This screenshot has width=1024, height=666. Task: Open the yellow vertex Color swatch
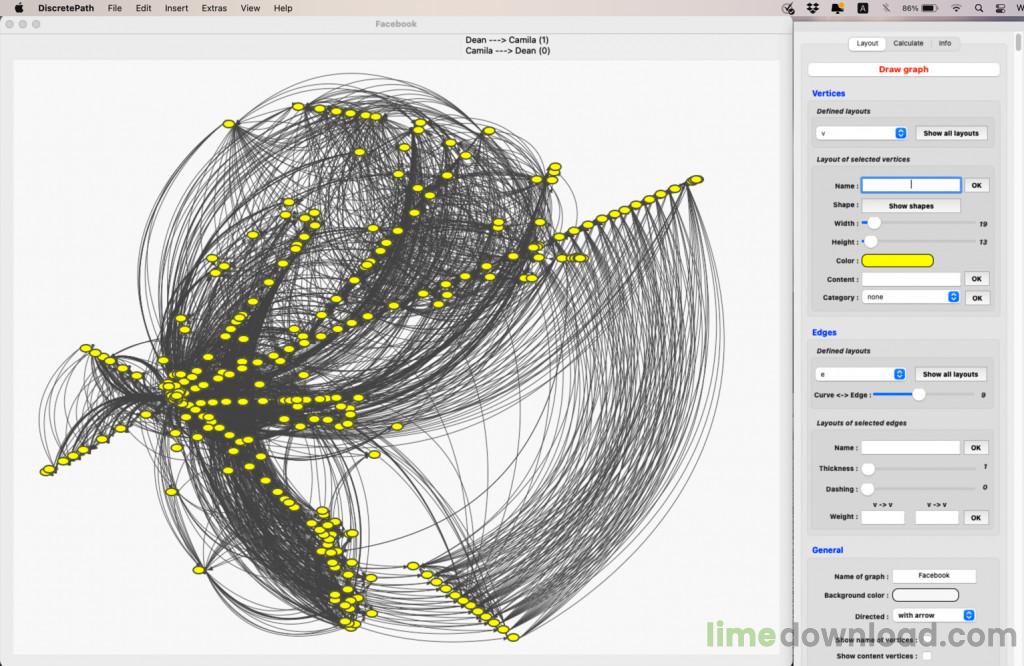pyautogui.click(x=897, y=261)
